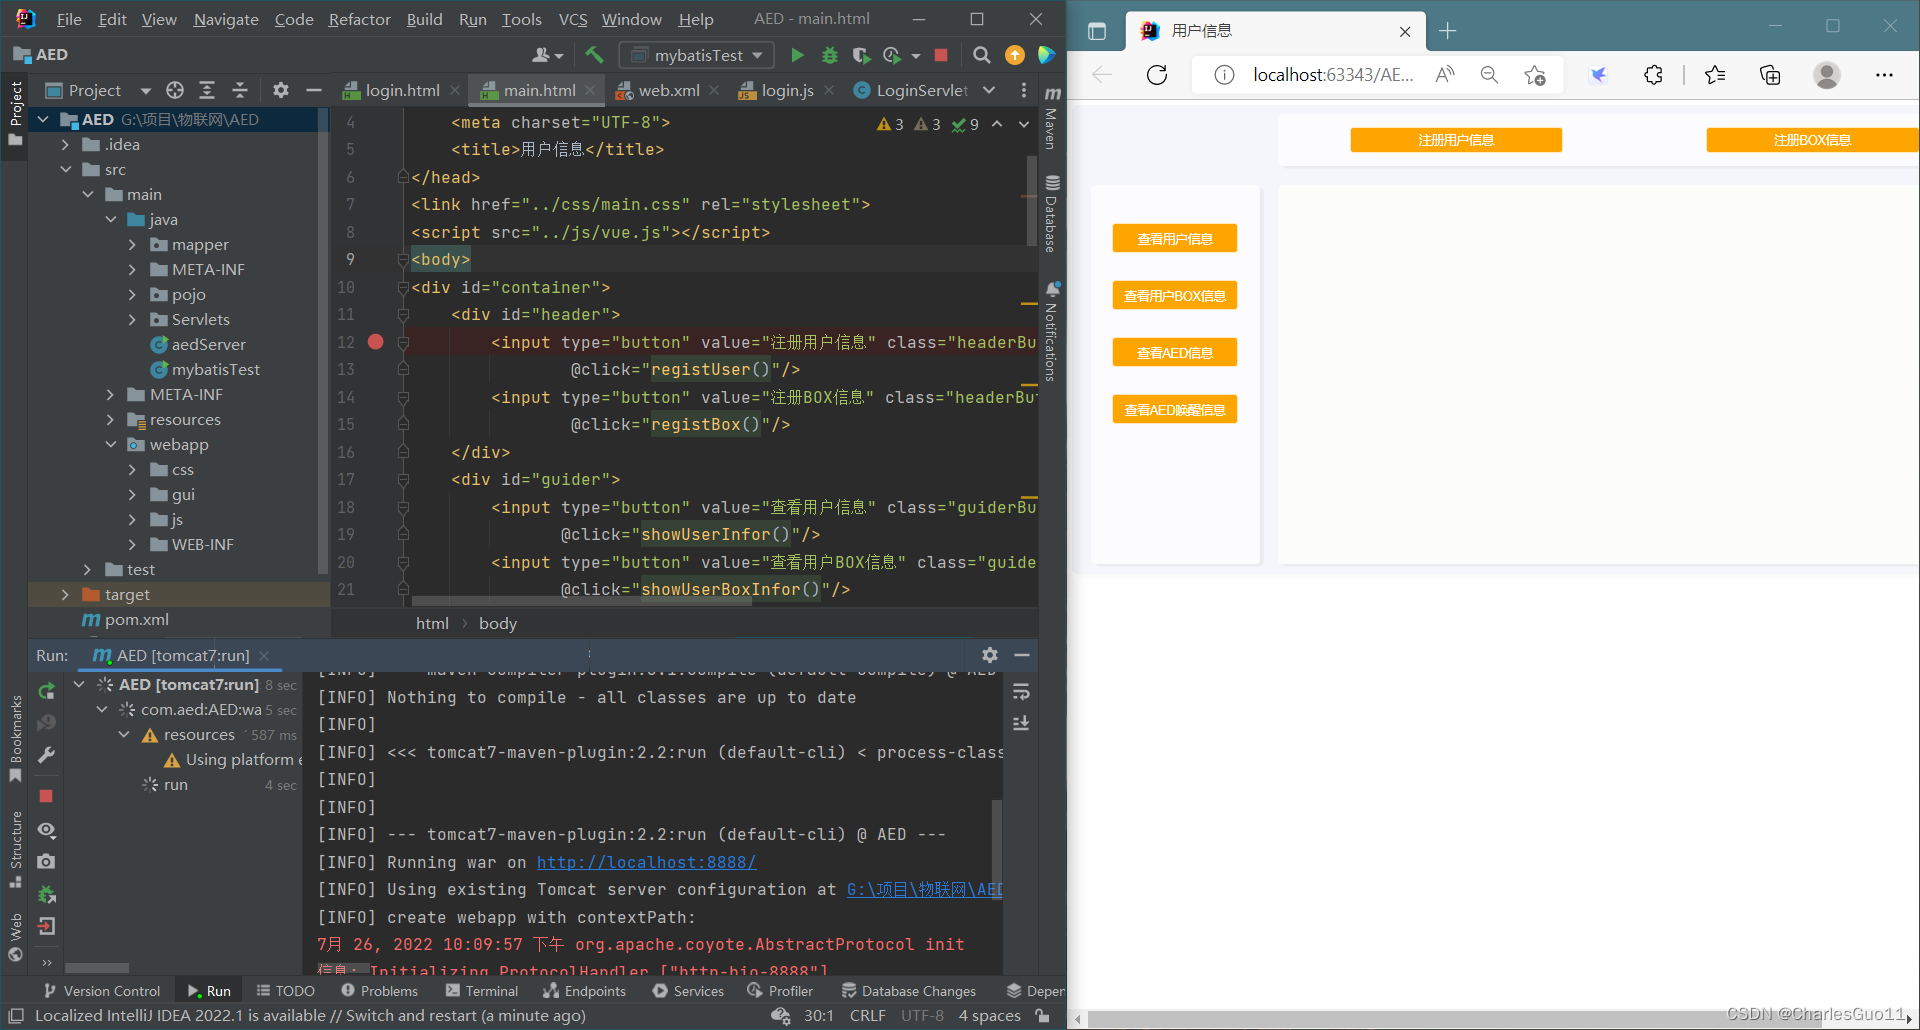Run the mybatisTest configuration

[x=797, y=55]
